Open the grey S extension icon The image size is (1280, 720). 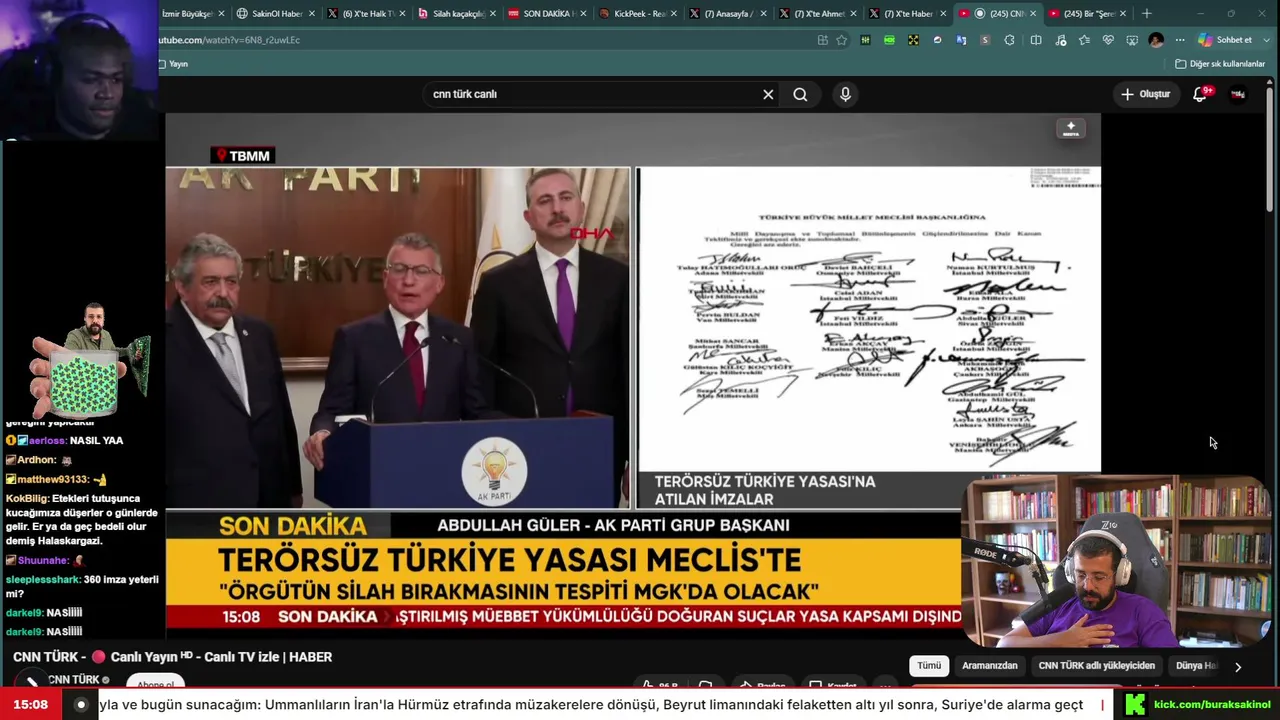click(985, 40)
